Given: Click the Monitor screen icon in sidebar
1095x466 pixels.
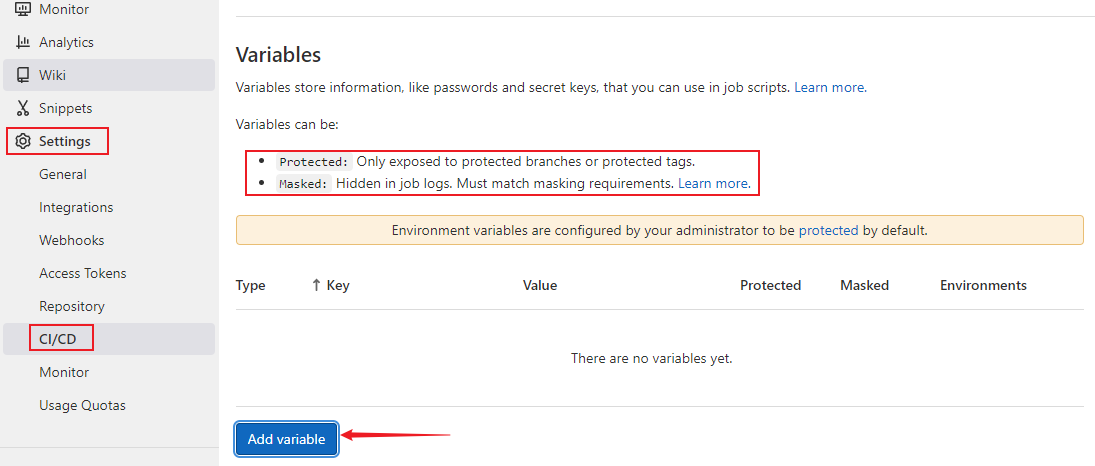Looking at the screenshot, I should (x=23, y=10).
